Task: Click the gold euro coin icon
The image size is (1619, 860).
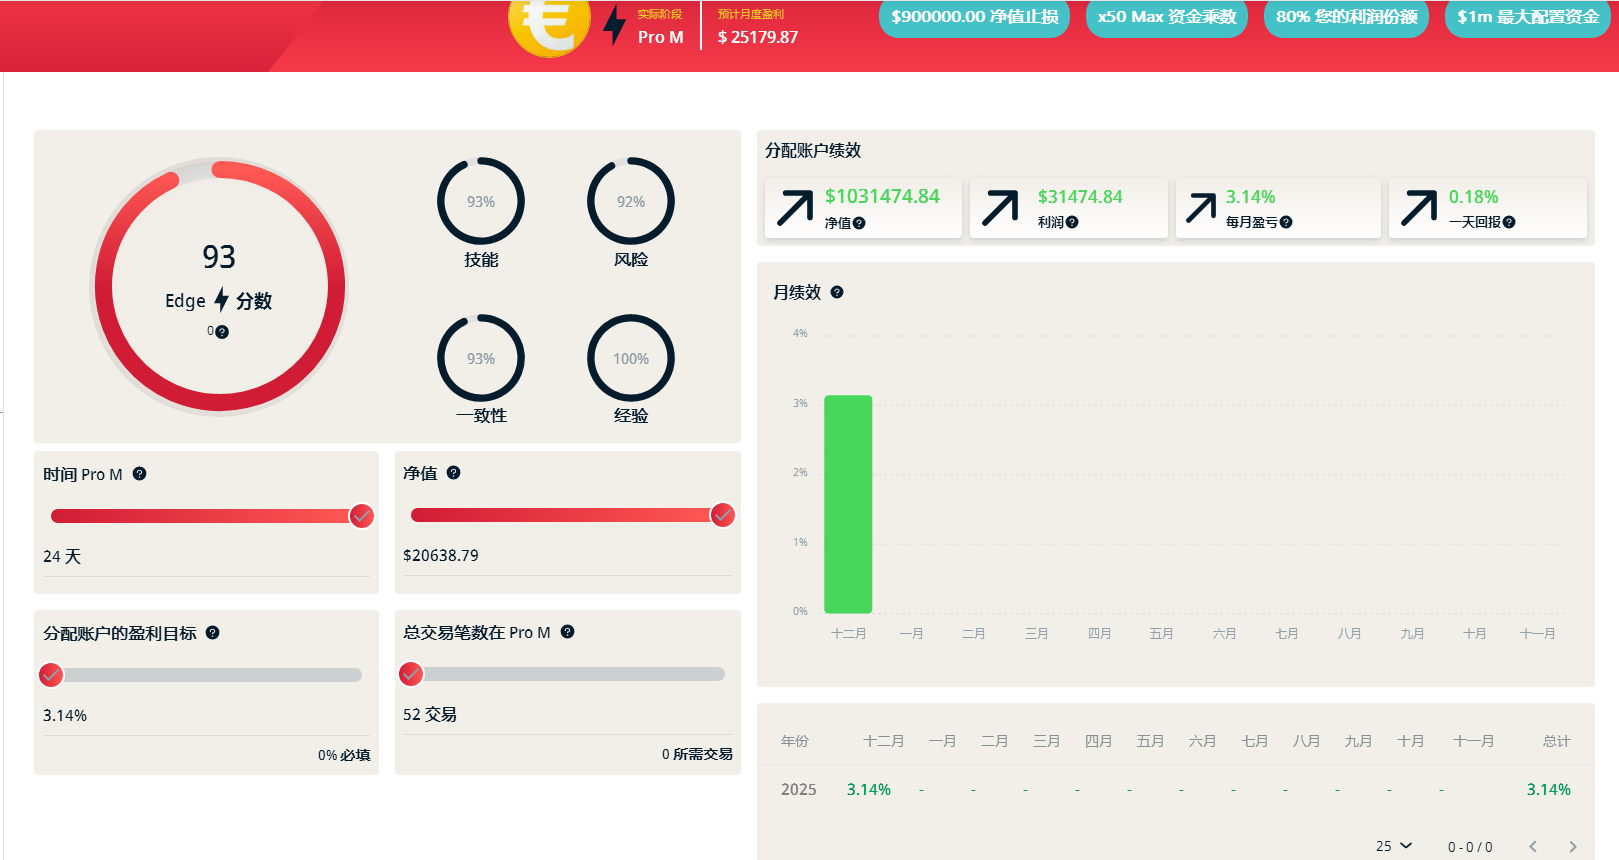Action: (548, 23)
